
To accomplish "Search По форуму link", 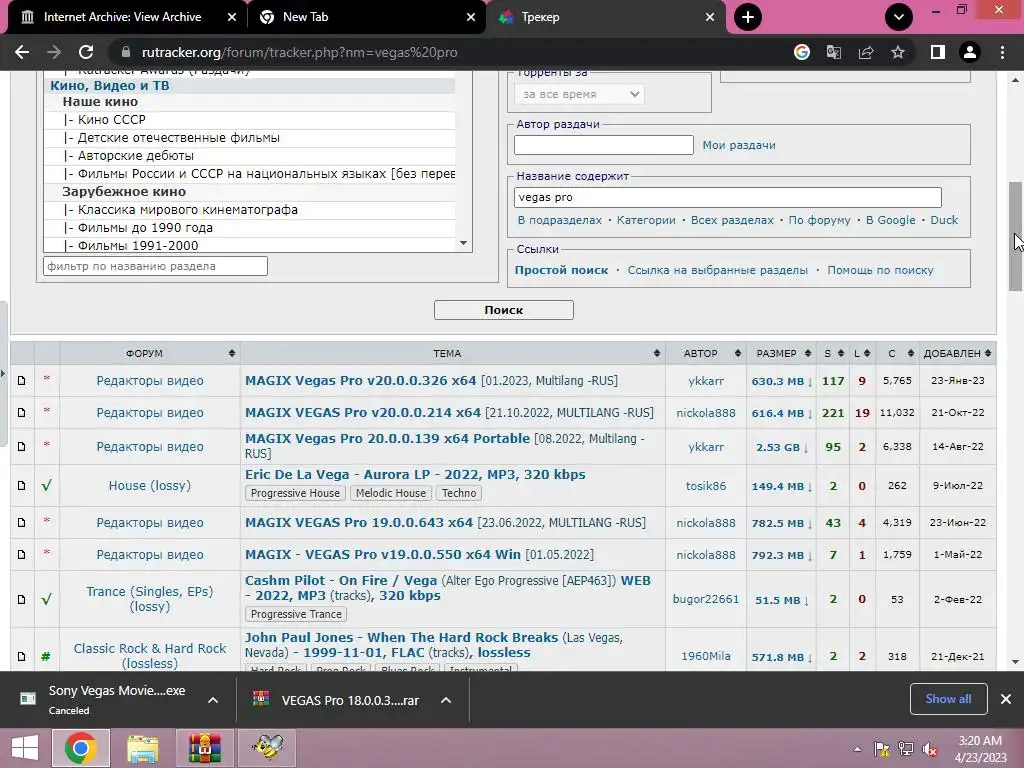I will [x=820, y=220].
